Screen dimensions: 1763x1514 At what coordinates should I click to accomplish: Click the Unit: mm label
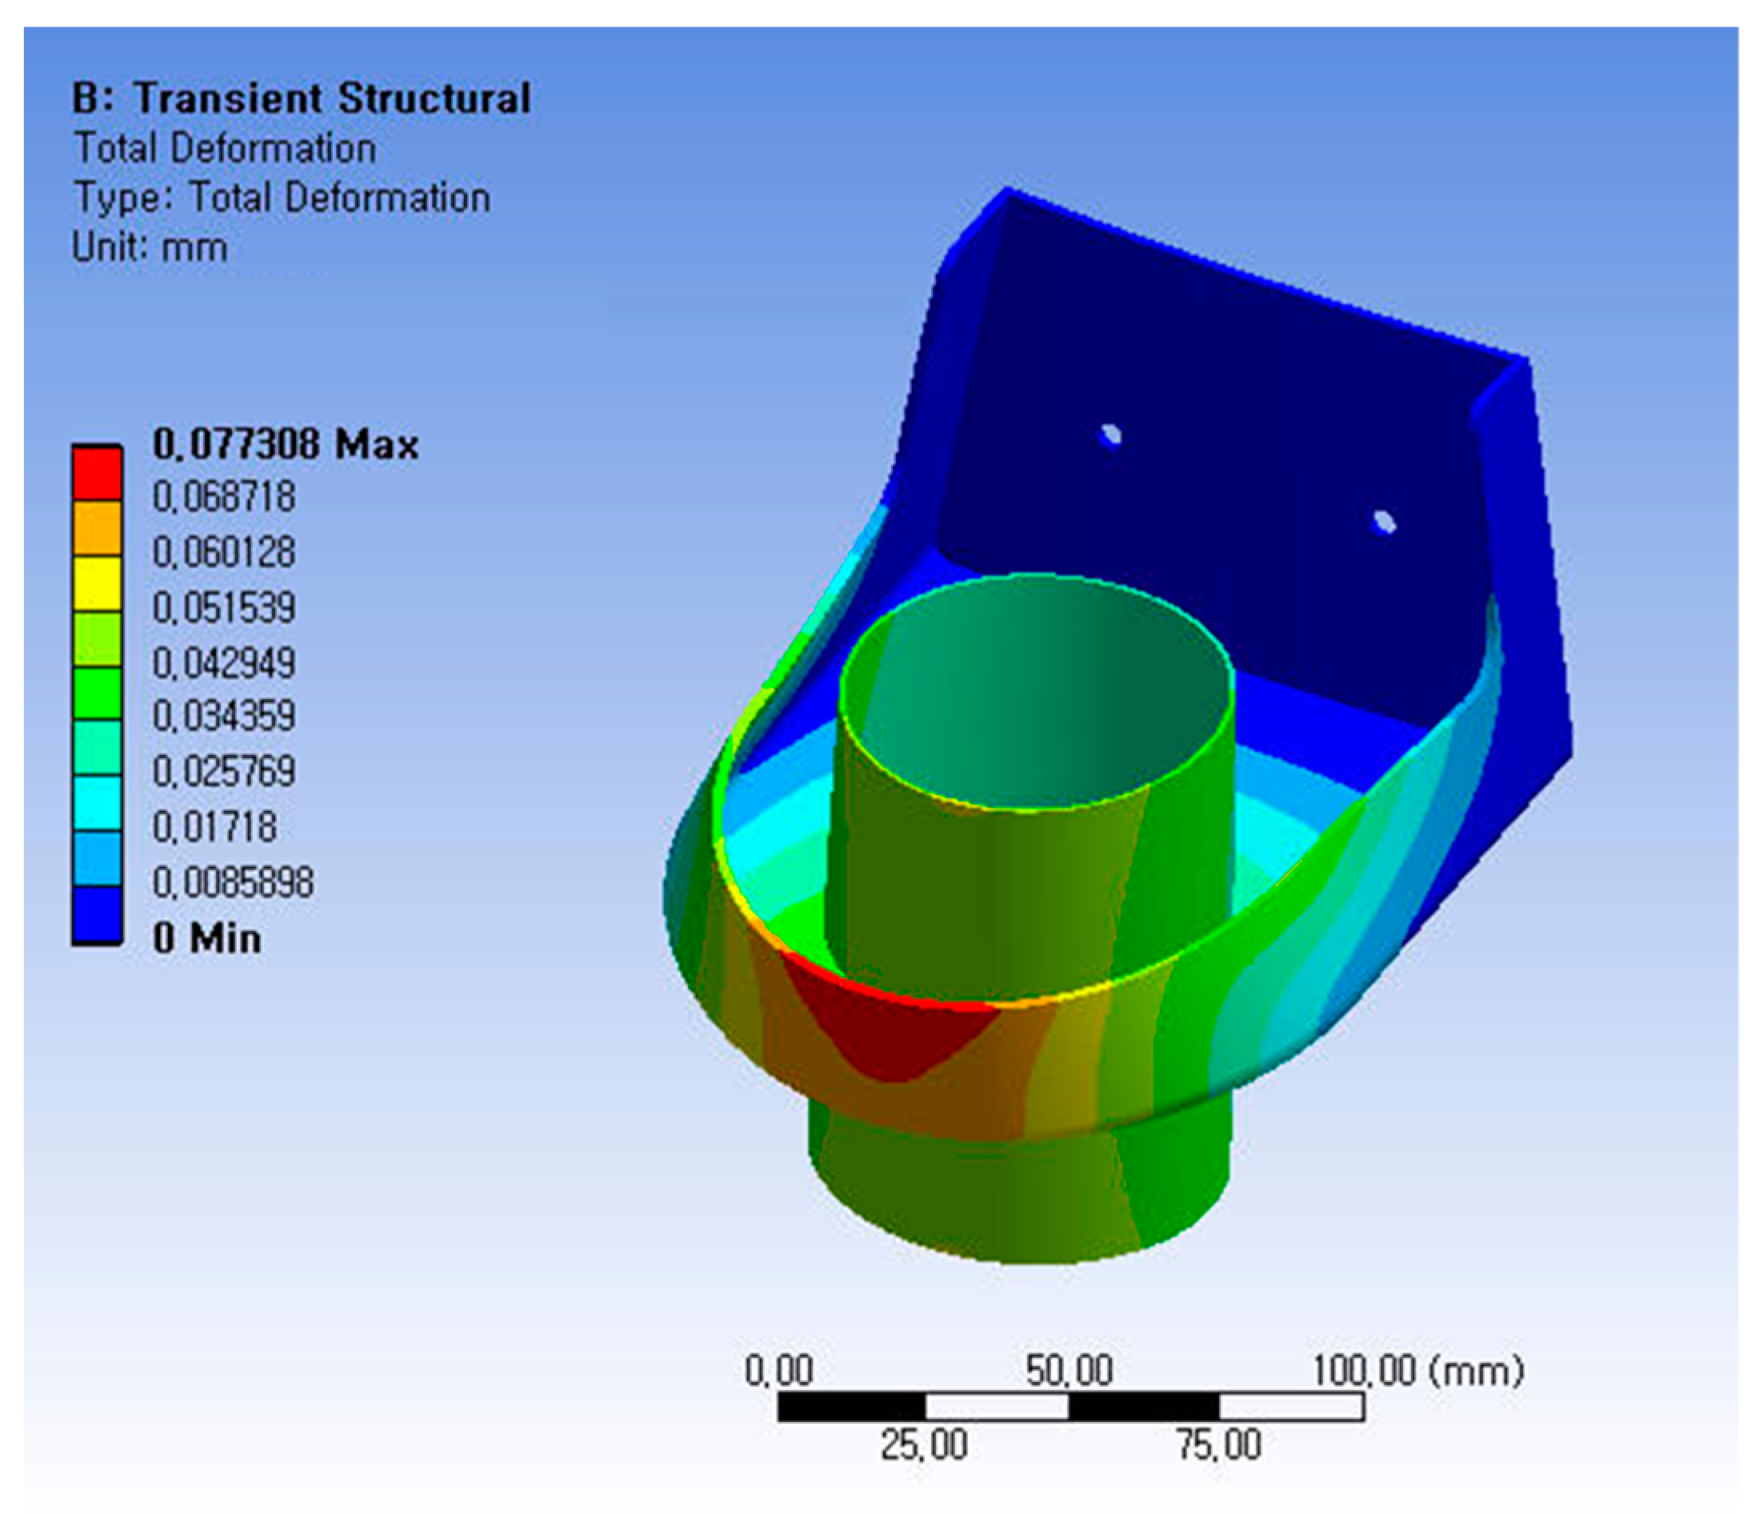pos(150,246)
